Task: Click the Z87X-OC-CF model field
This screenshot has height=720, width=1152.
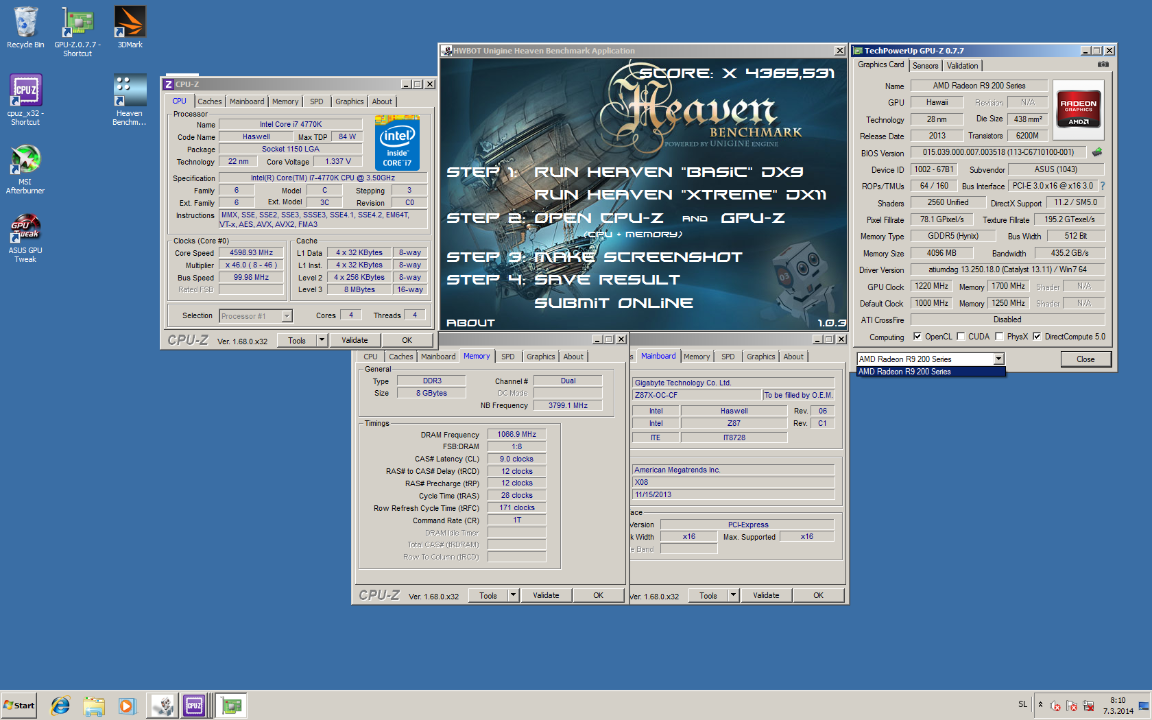Action: pos(696,395)
